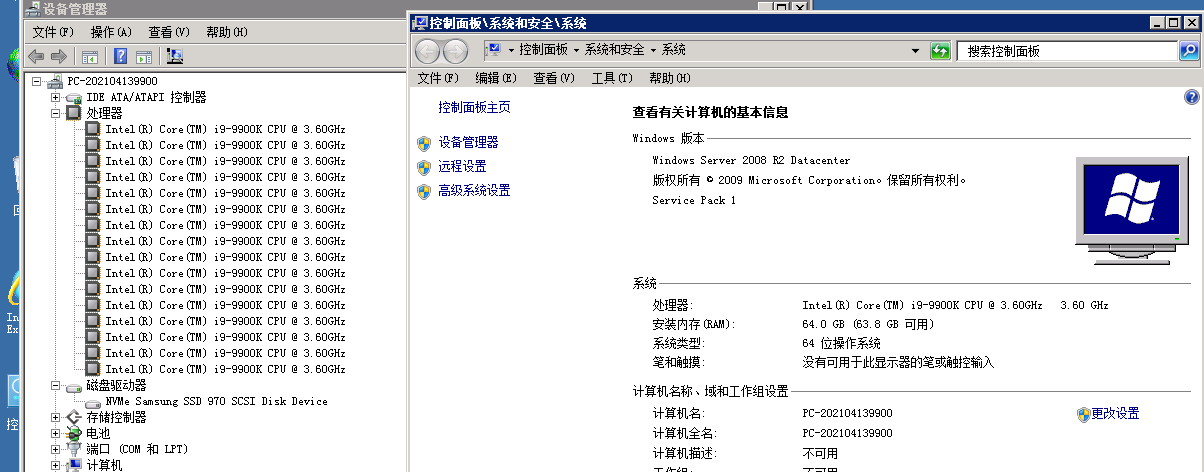Viewport: 1204px width, 472px height.
Task: Toggle the show/hide console tree toolbar icon
Action: coord(90,56)
